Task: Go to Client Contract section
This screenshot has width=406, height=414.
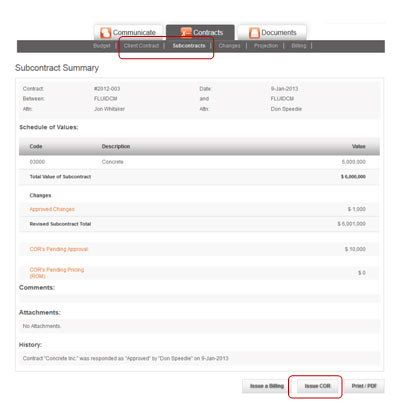Action: click(x=141, y=46)
